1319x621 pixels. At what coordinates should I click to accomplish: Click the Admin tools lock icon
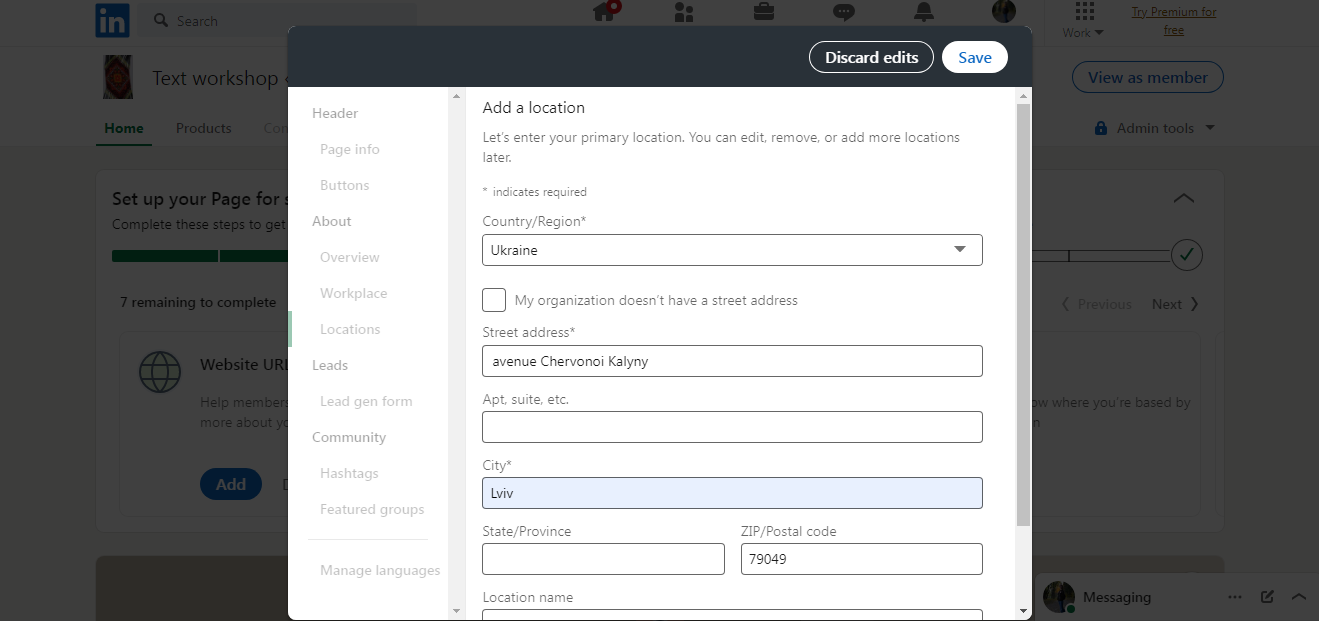click(1101, 128)
